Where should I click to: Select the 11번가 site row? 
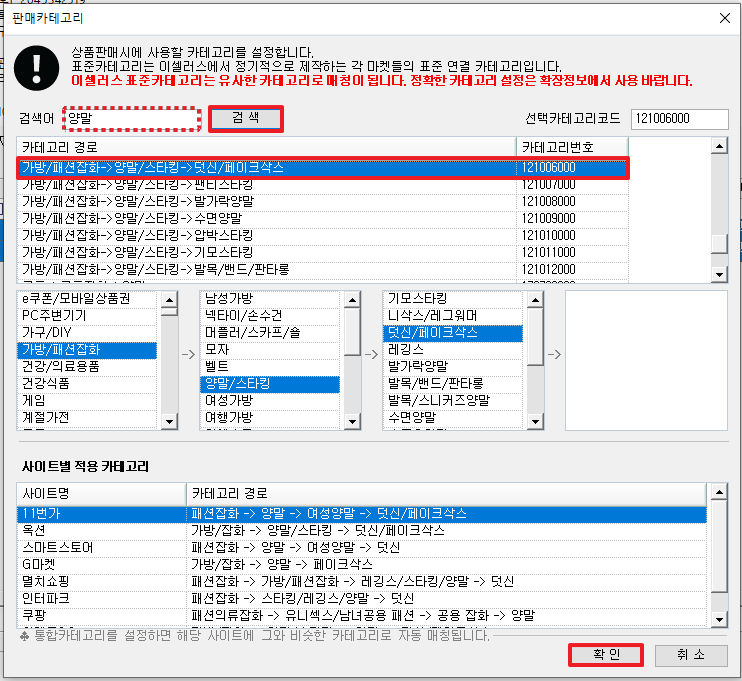362,514
